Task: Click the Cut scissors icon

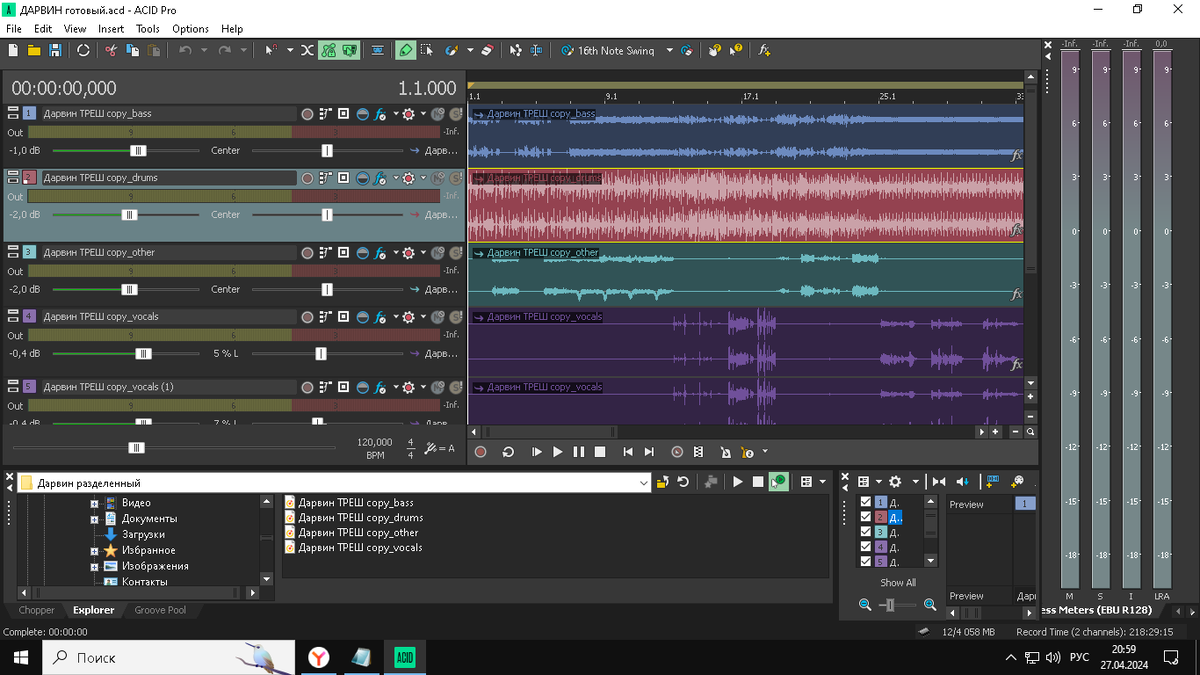Action: 111,50
